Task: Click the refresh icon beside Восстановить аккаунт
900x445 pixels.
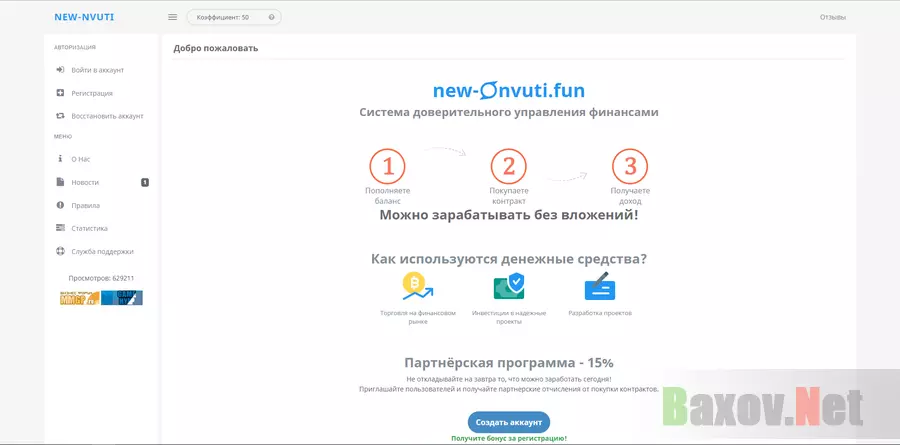Action: click(x=60, y=116)
